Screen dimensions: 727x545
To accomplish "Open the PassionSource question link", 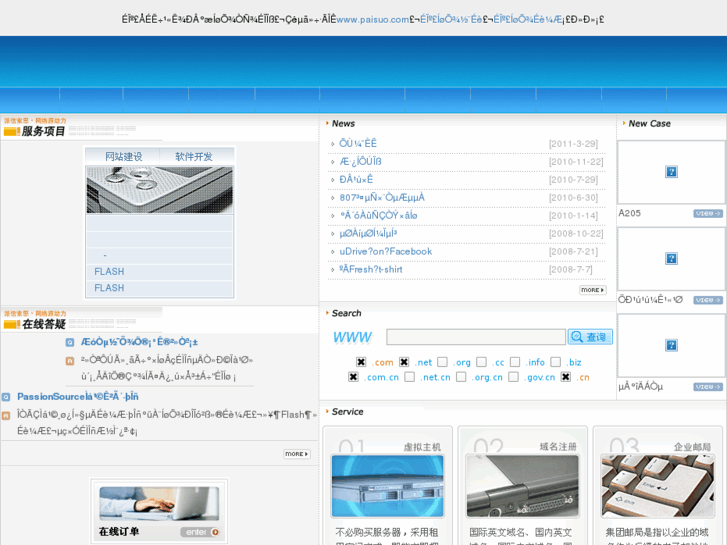I will [x=78, y=397].
